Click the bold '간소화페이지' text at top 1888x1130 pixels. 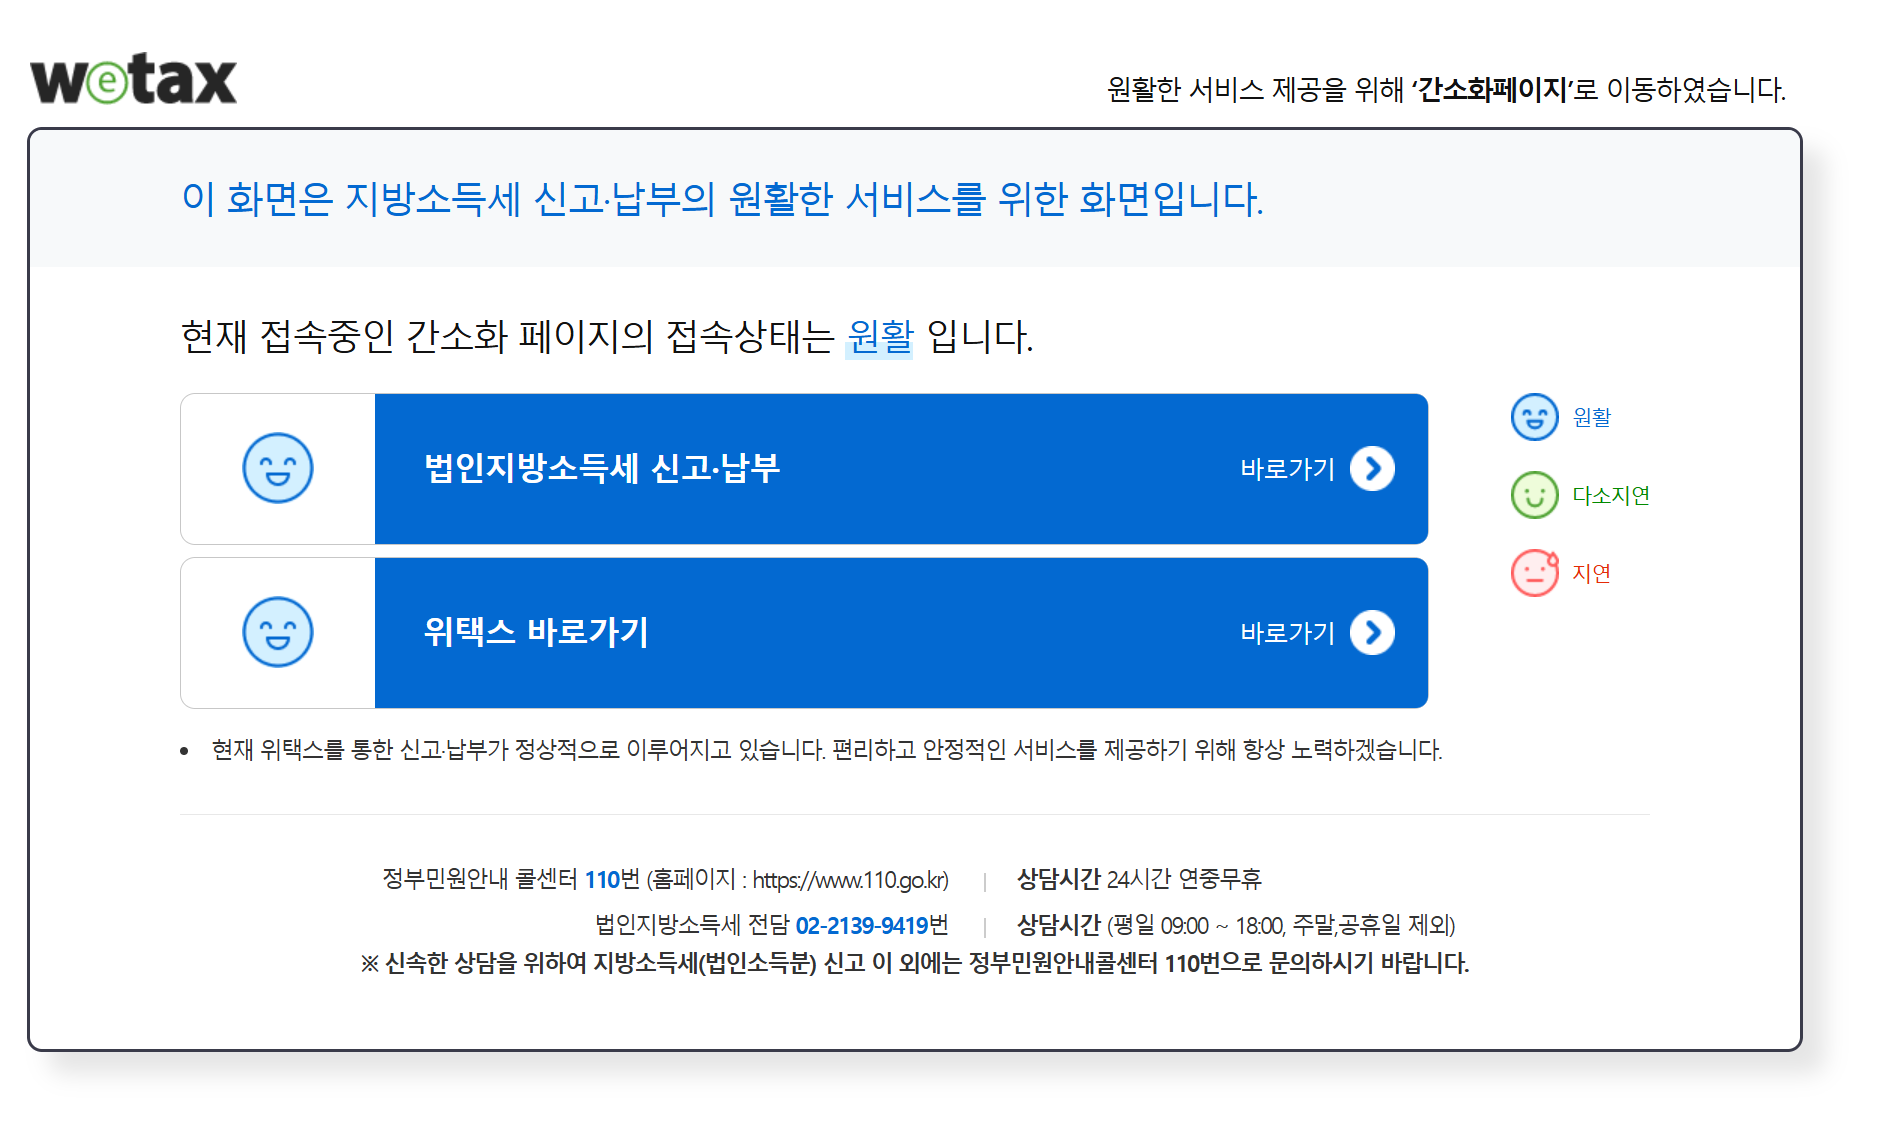tap(1492, 90)
